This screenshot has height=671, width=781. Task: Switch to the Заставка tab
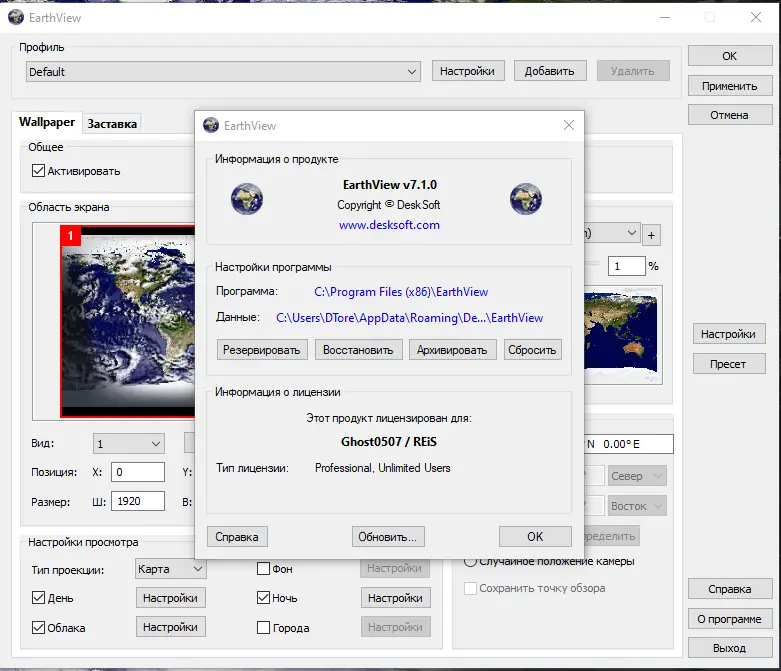[112, 124]
